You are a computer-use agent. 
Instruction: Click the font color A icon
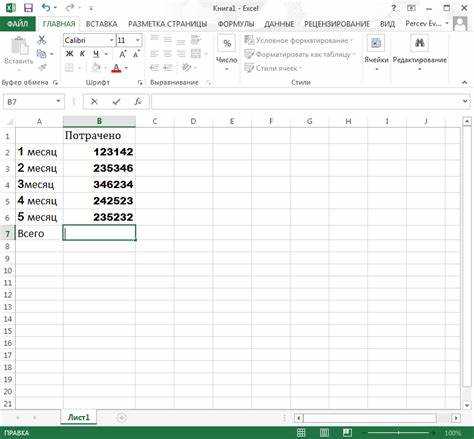[x=116, y=68]
